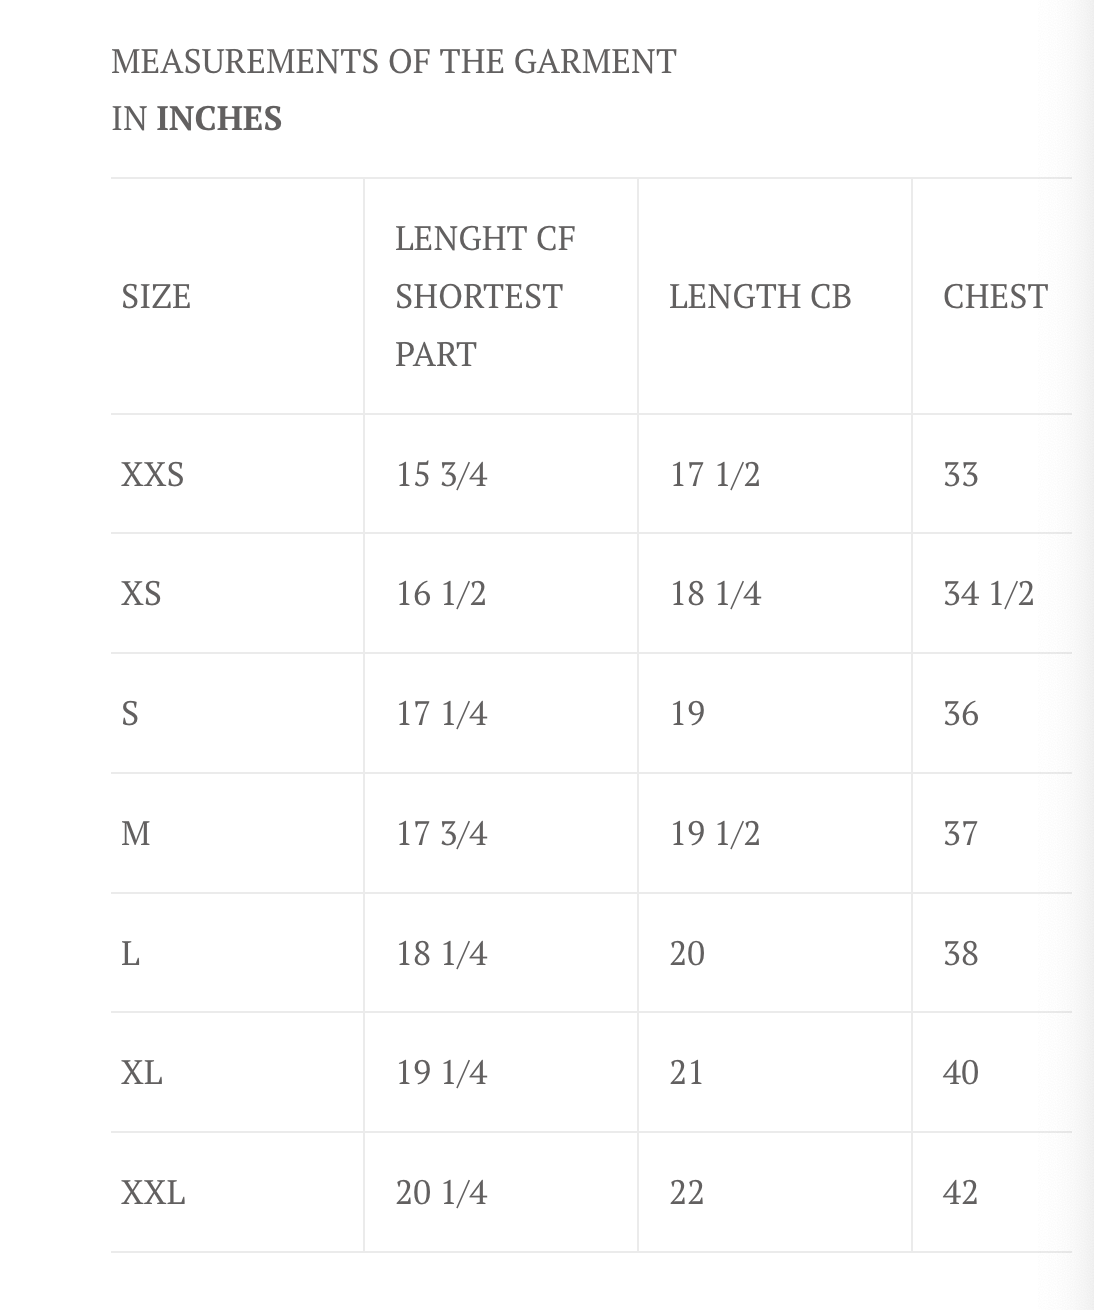Image resolution: width=1094 pixels, height=1310 pixels.
Task: Click the MEASUREMENTS OF THE GARMENT heading
Action: 394,62
